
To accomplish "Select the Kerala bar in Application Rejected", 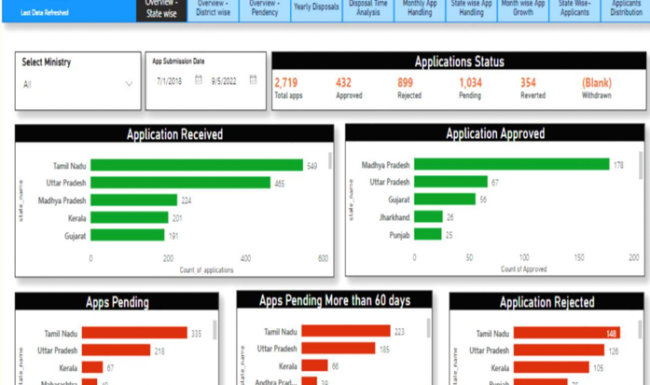I will [551, 367].
